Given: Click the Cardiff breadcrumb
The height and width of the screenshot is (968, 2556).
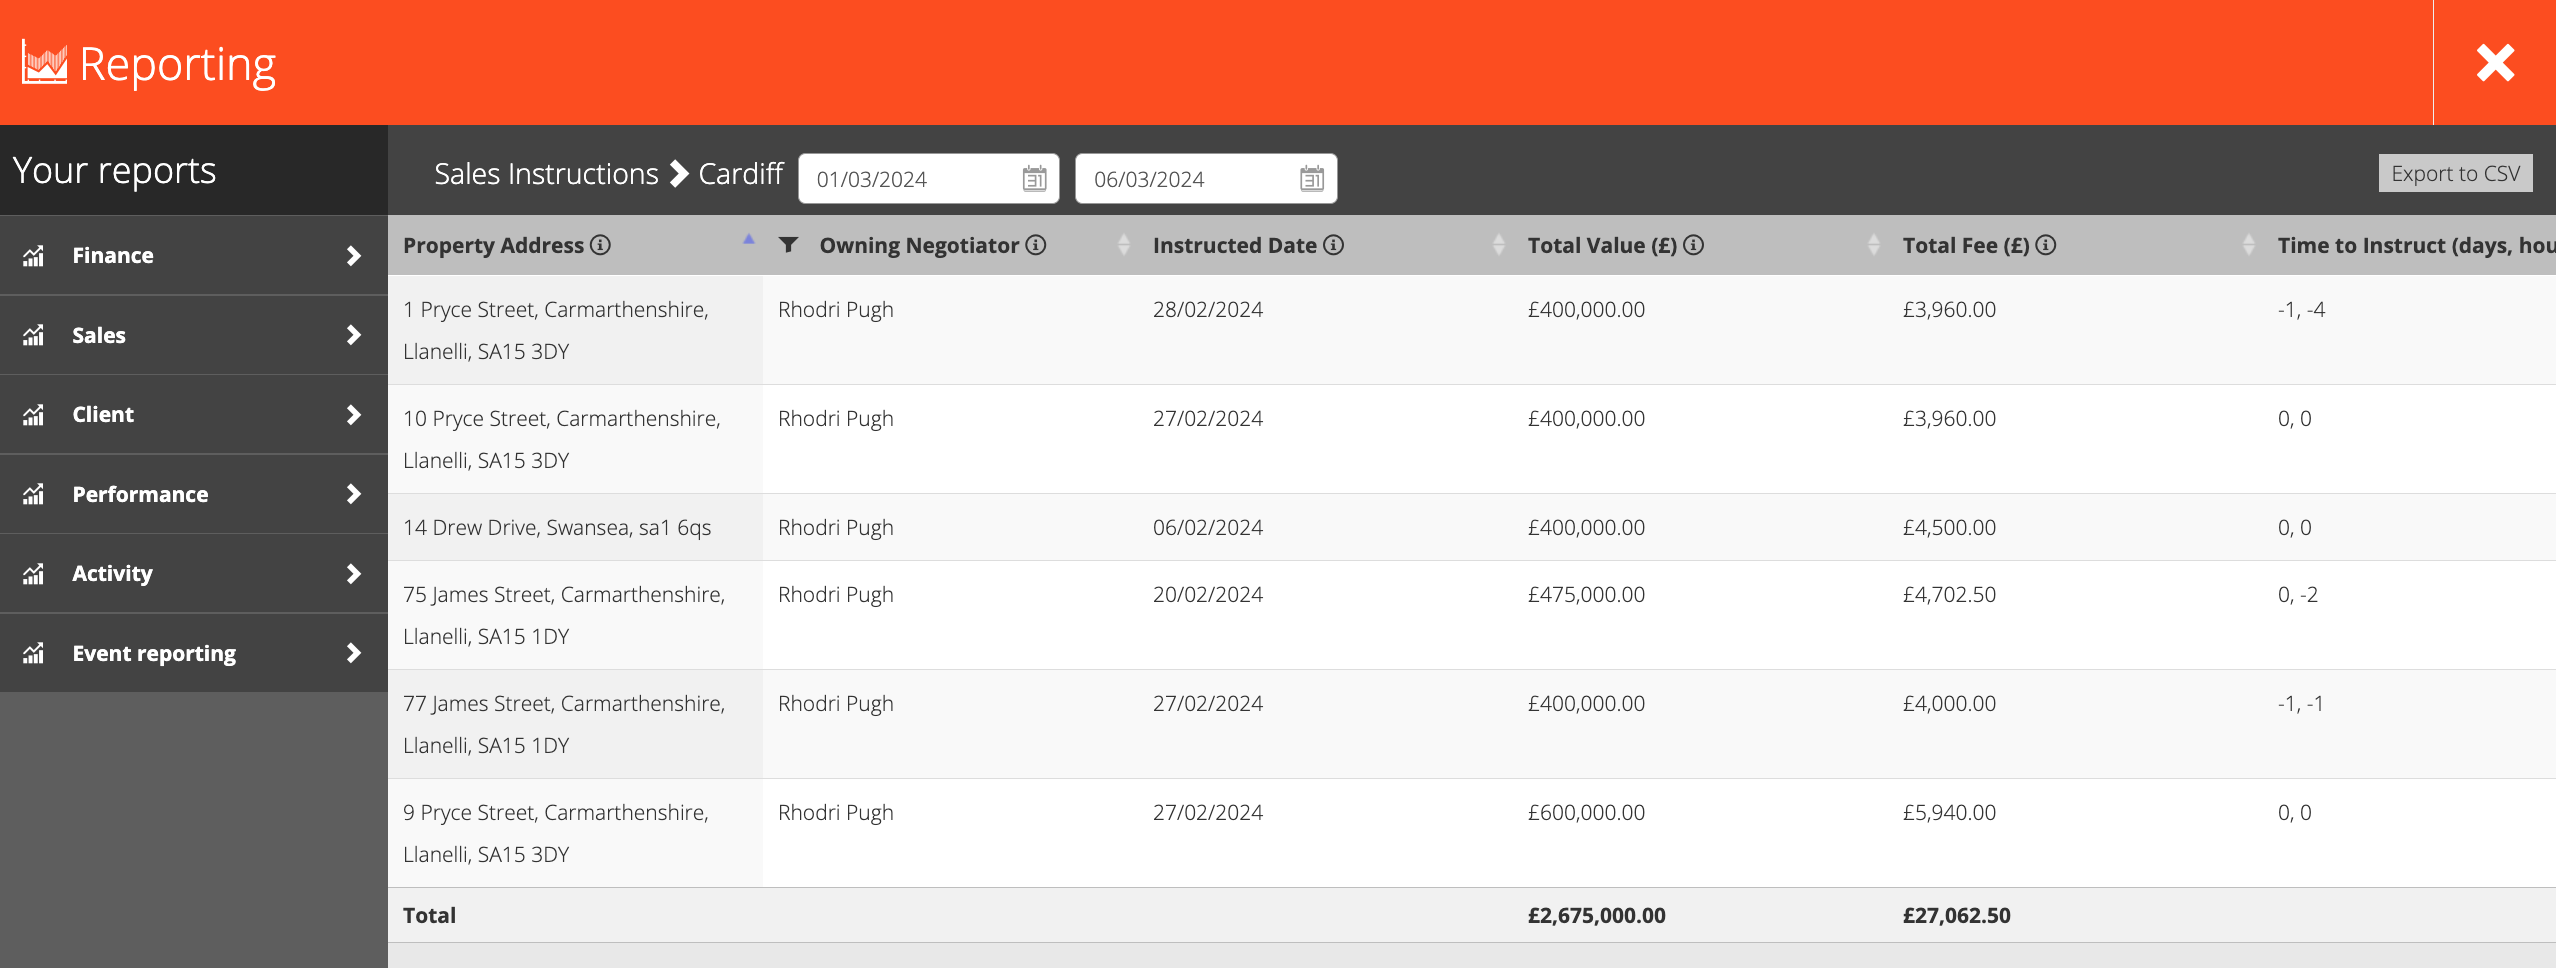Looking at the screenshot, I should pyautogui.click(x=740, y=174).
